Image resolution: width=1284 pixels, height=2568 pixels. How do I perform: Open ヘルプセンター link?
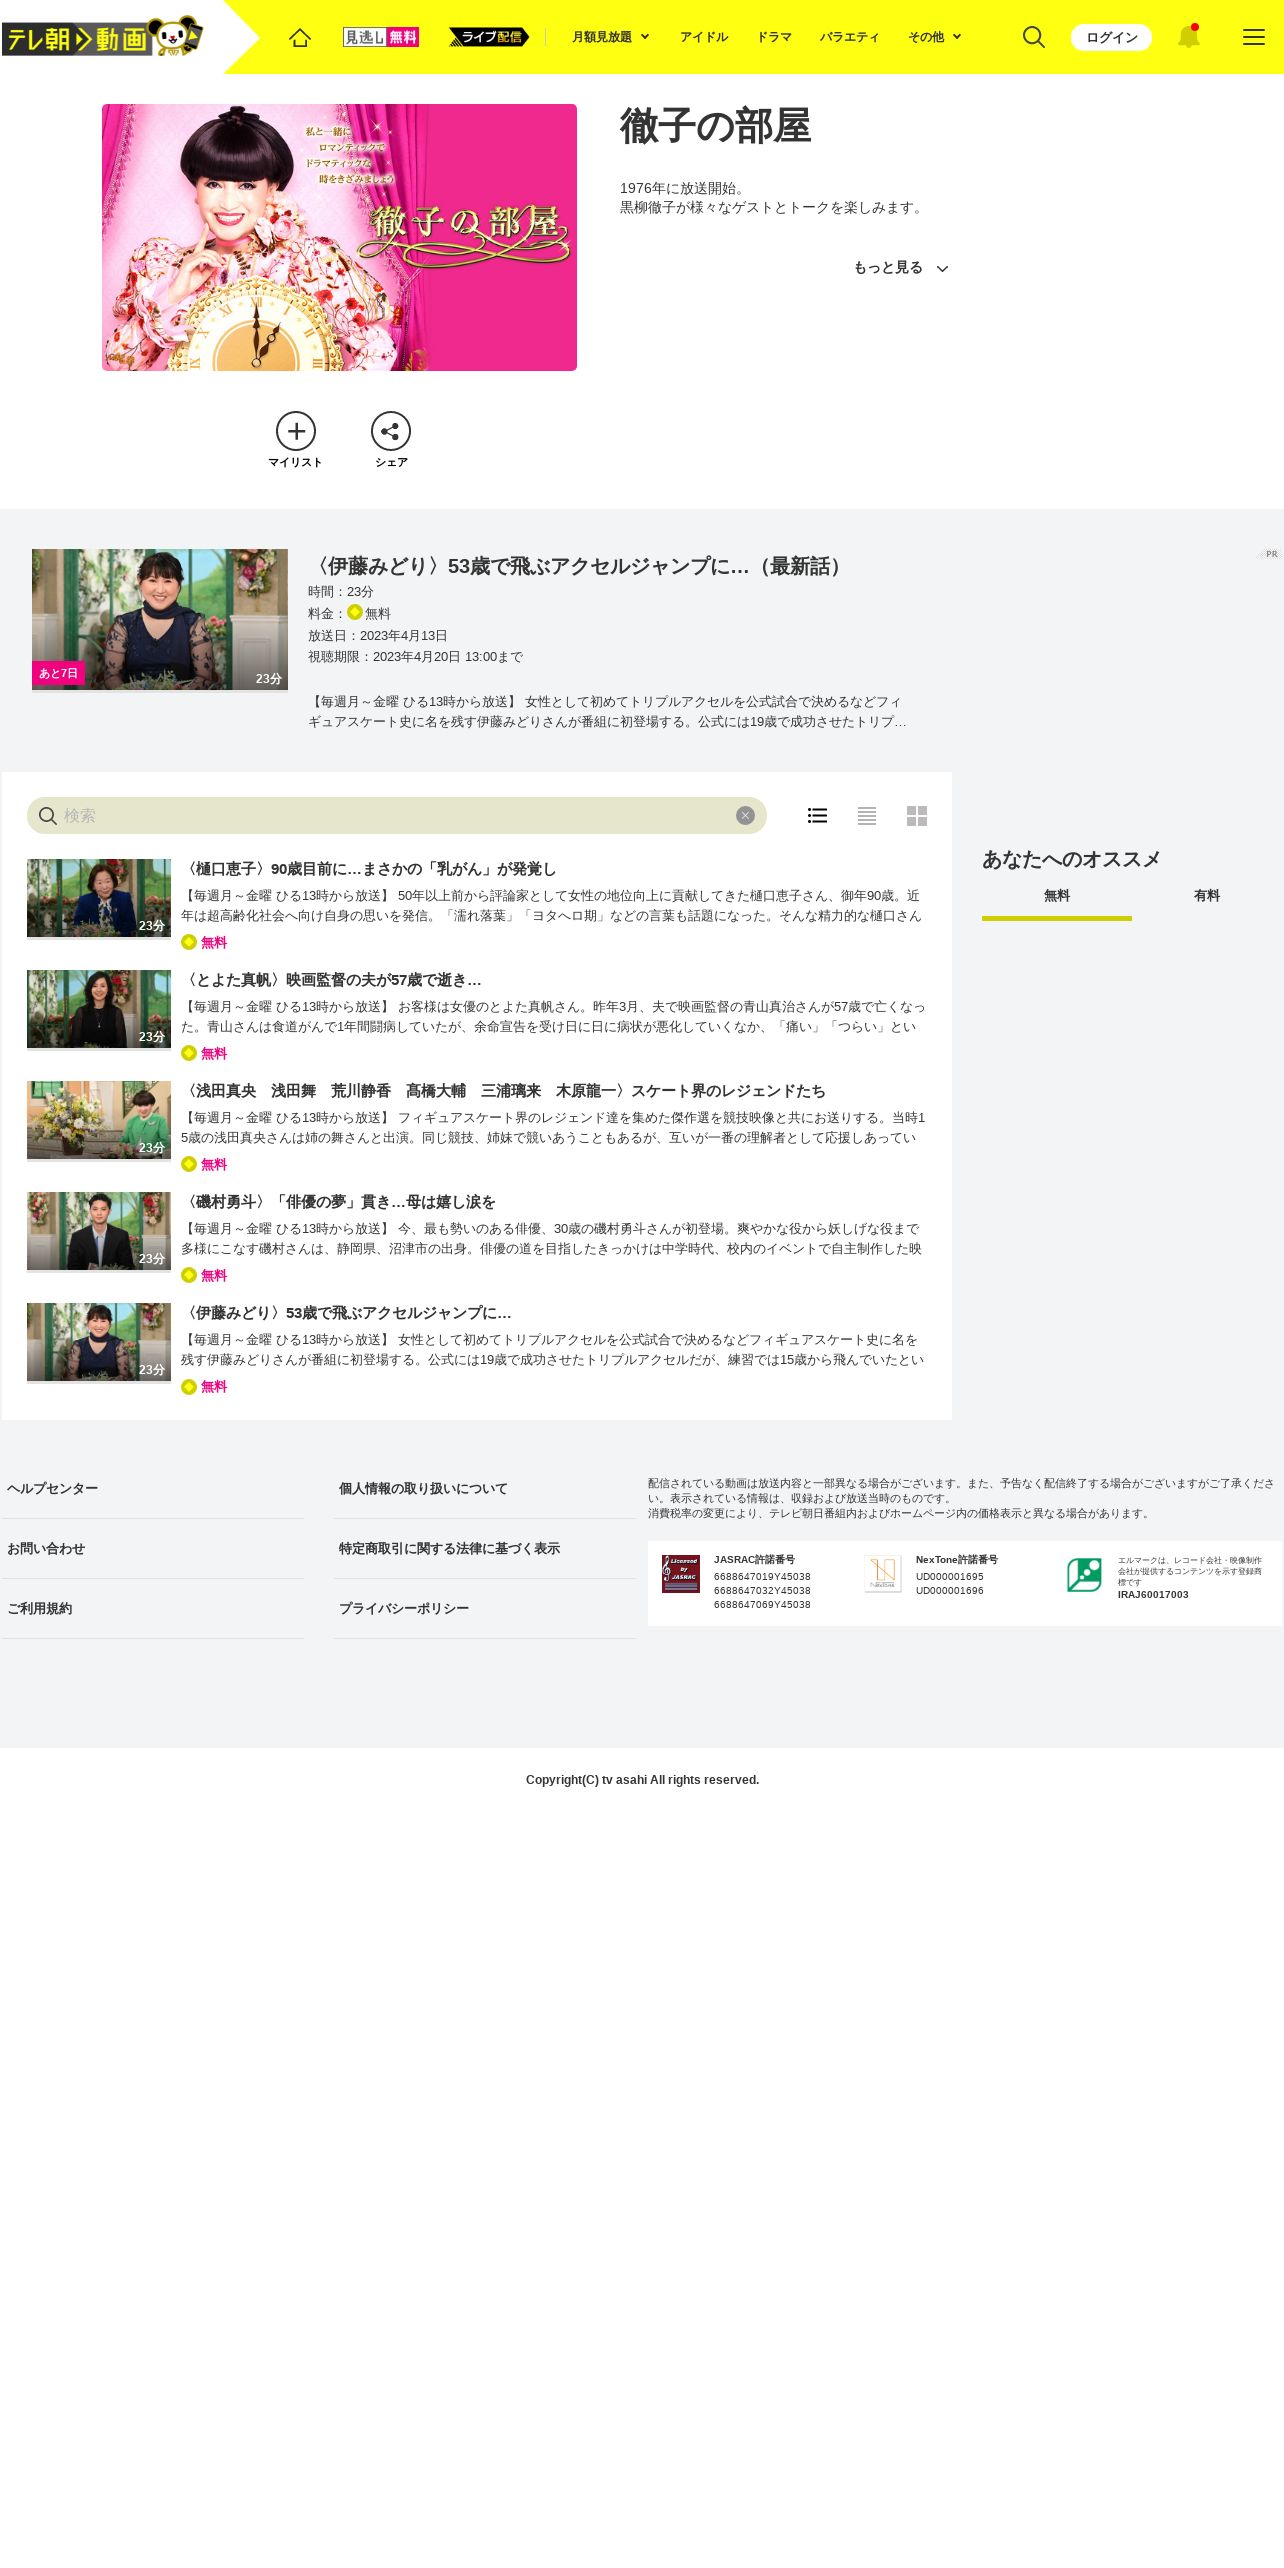tap(53, 1489)
